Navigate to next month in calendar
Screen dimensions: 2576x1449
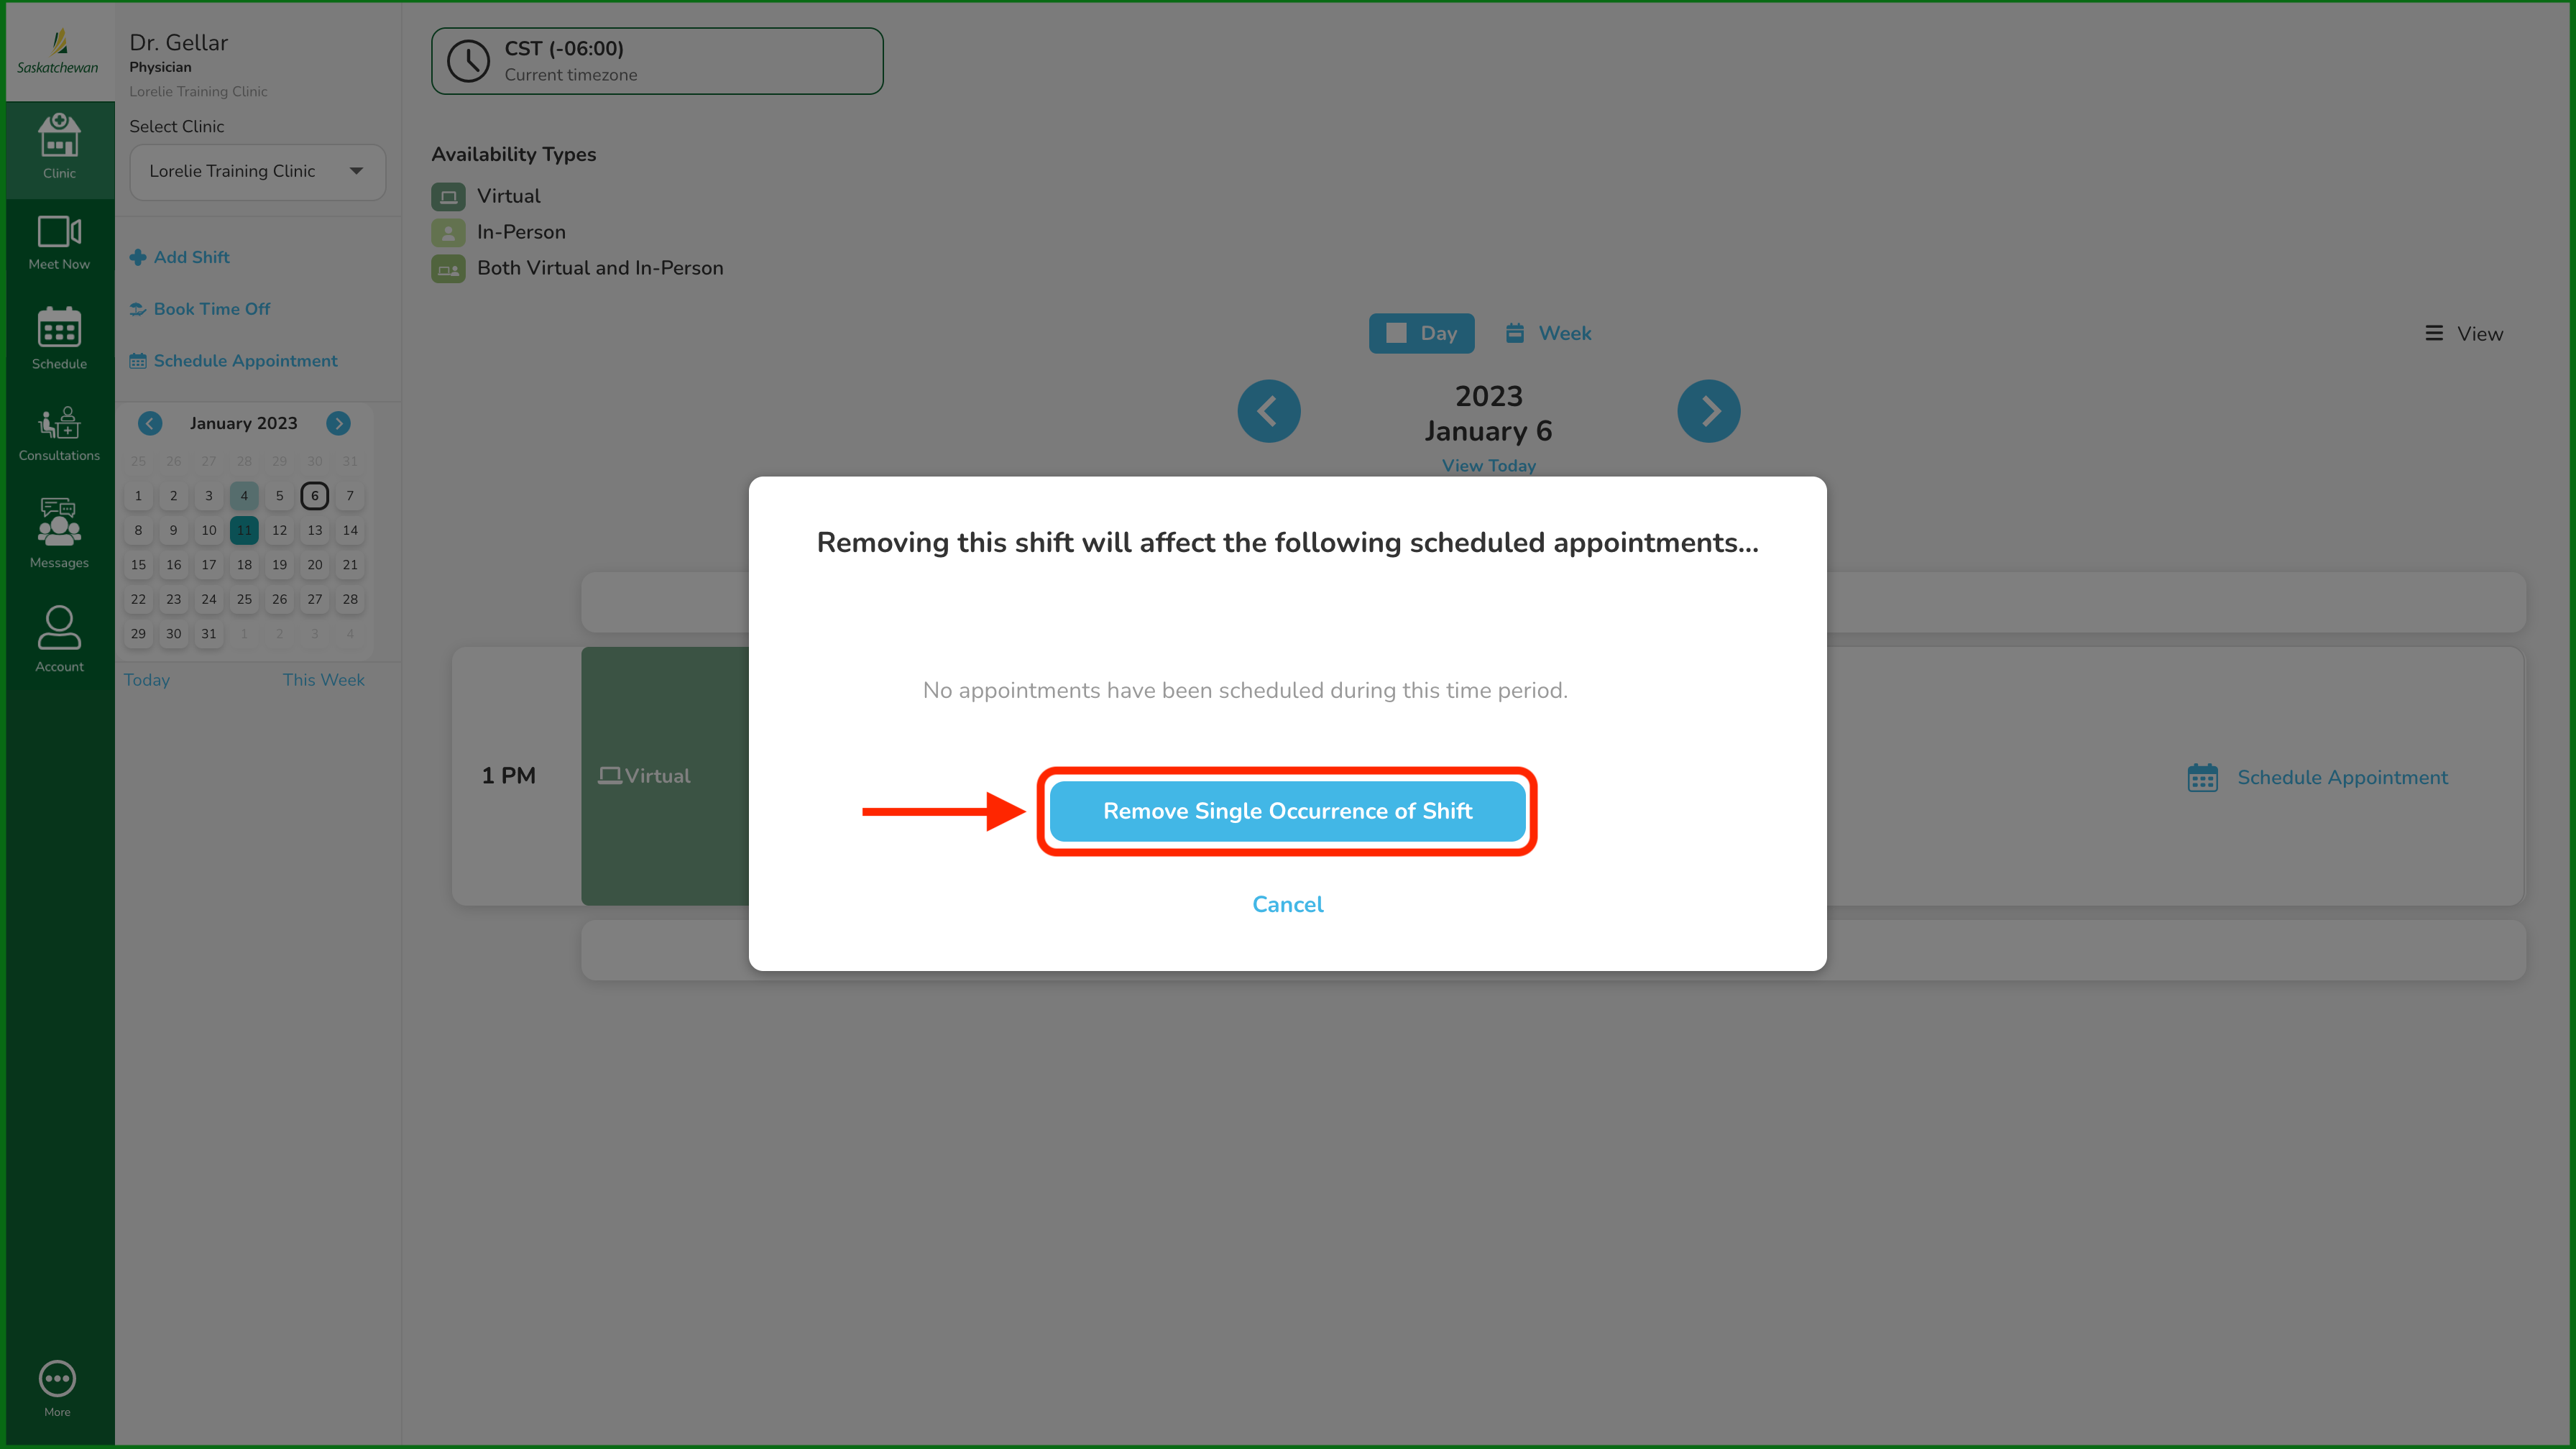click(x=338, y=423)
